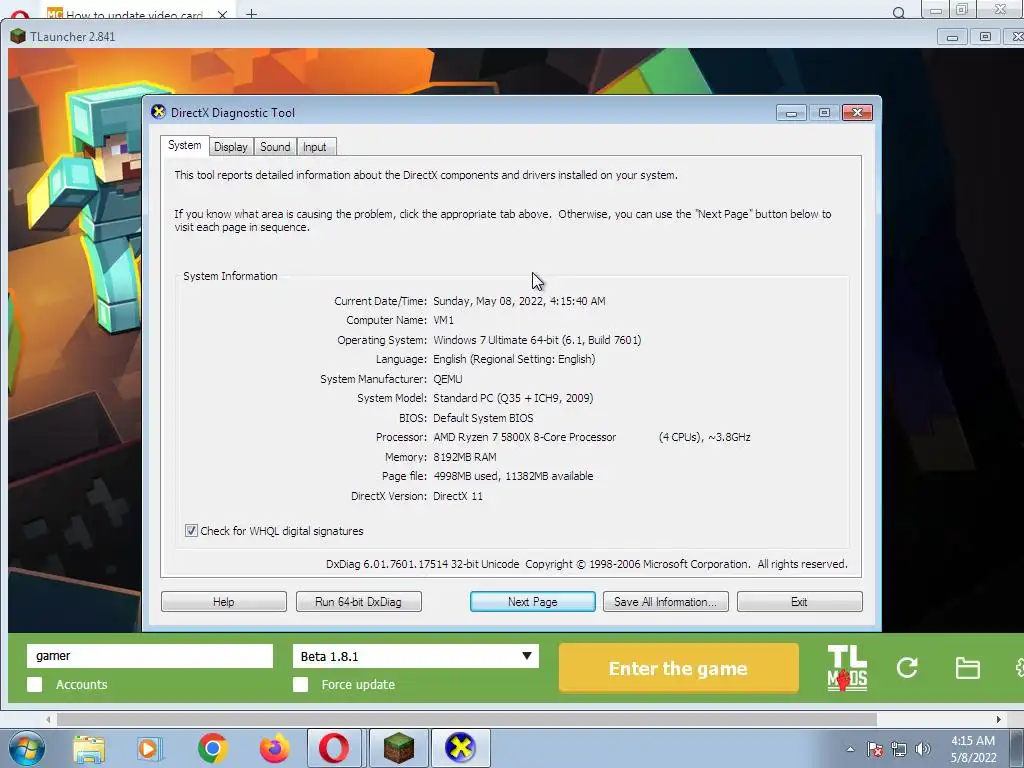Open the TL Mods icon in TLauncher
Screen dimensions: 1024x768
coord(847,668)
